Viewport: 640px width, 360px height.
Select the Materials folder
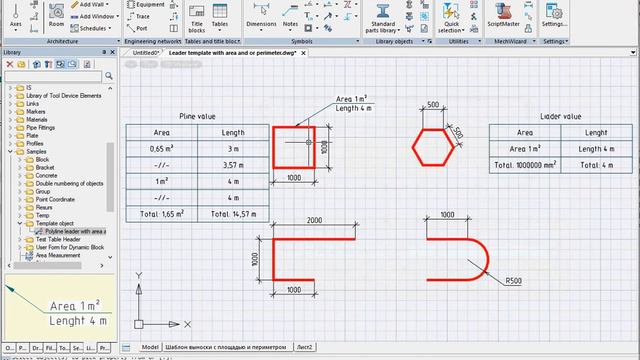tap(37, 120)
